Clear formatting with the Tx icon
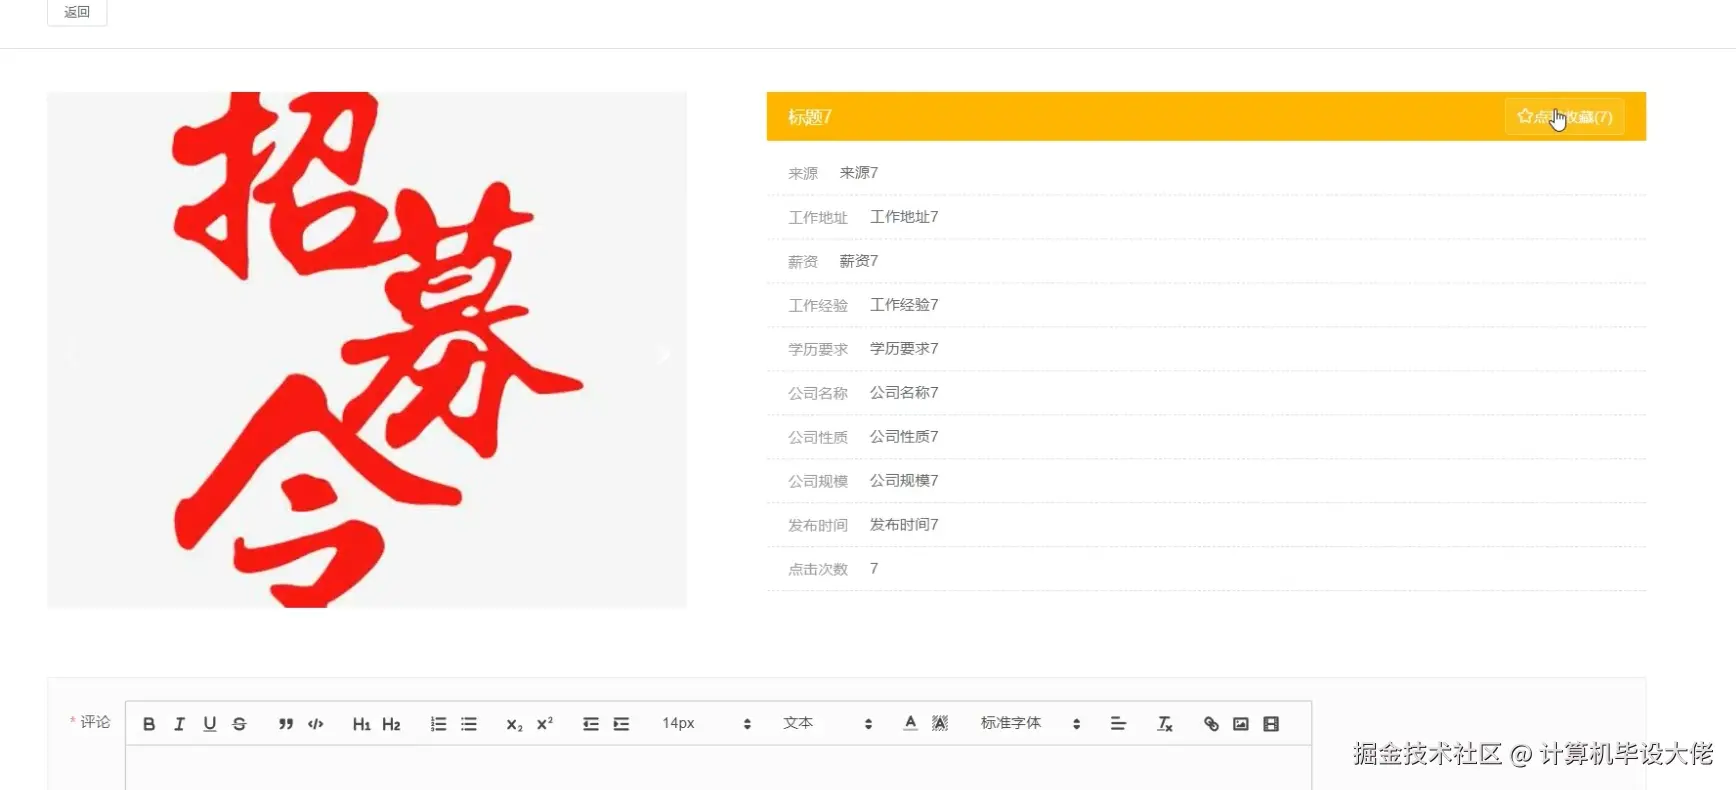 point(1165,724)
